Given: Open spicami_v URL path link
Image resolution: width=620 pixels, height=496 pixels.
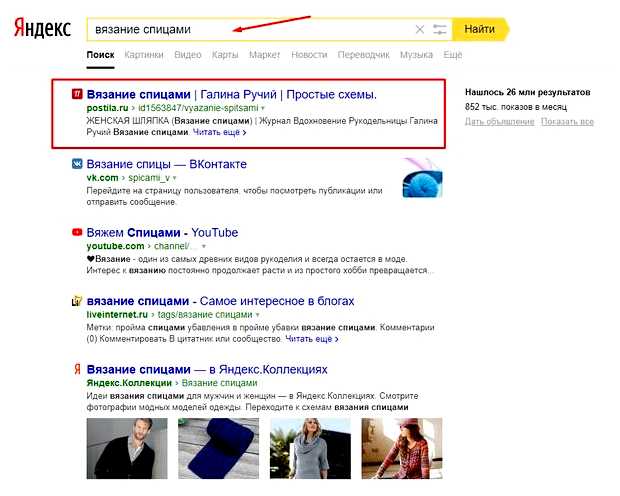Looking at the screenshot, I should (x=149, y=178).
